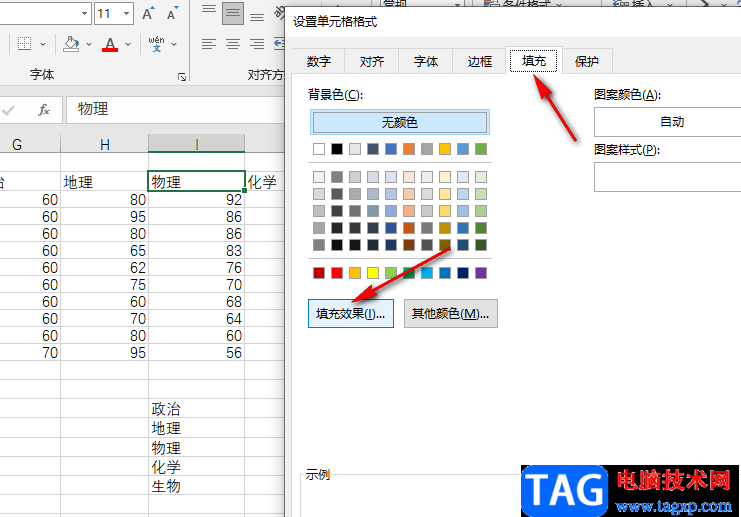
Task: Select the 化学 header cell
Action: [x=265, y=181]
